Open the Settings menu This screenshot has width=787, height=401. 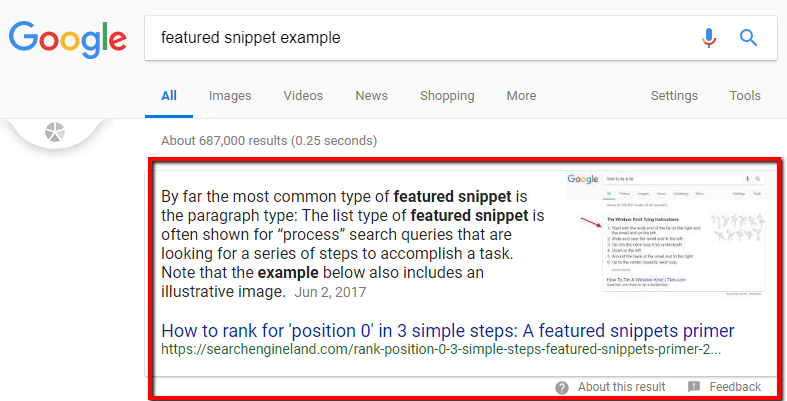click(x=674, y=96)
